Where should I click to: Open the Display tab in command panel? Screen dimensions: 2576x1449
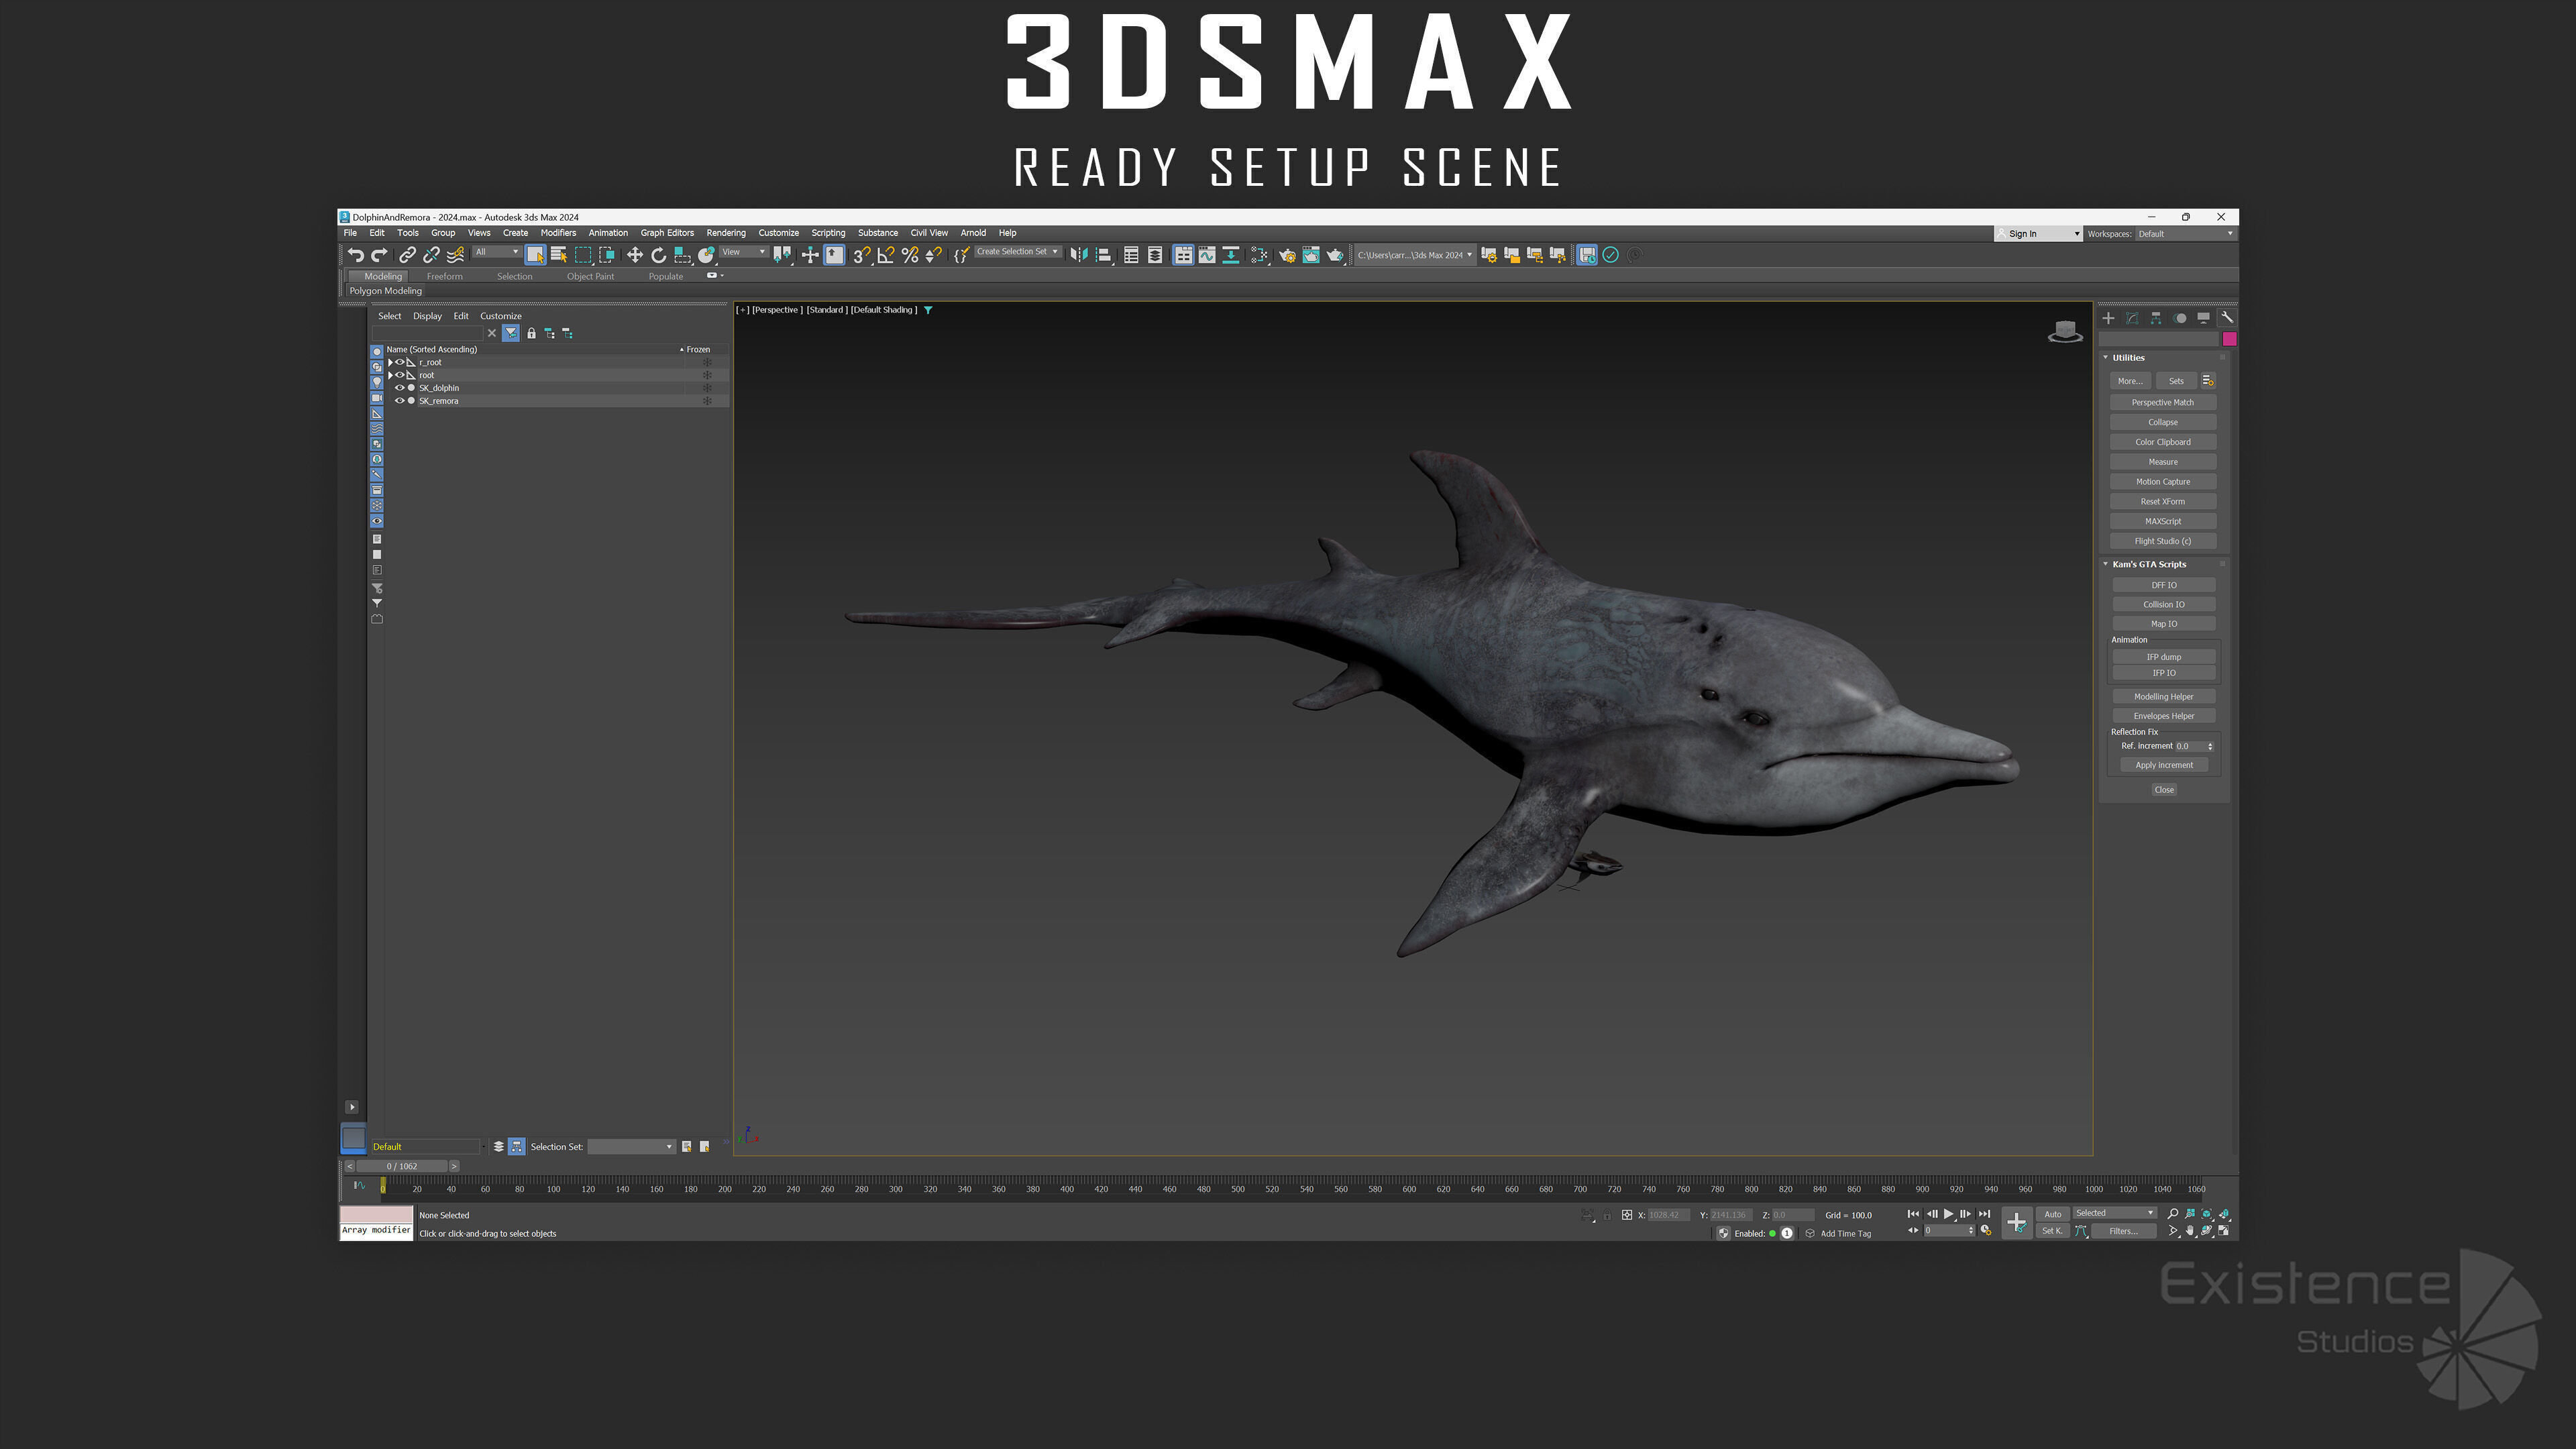click(2203, 318)
